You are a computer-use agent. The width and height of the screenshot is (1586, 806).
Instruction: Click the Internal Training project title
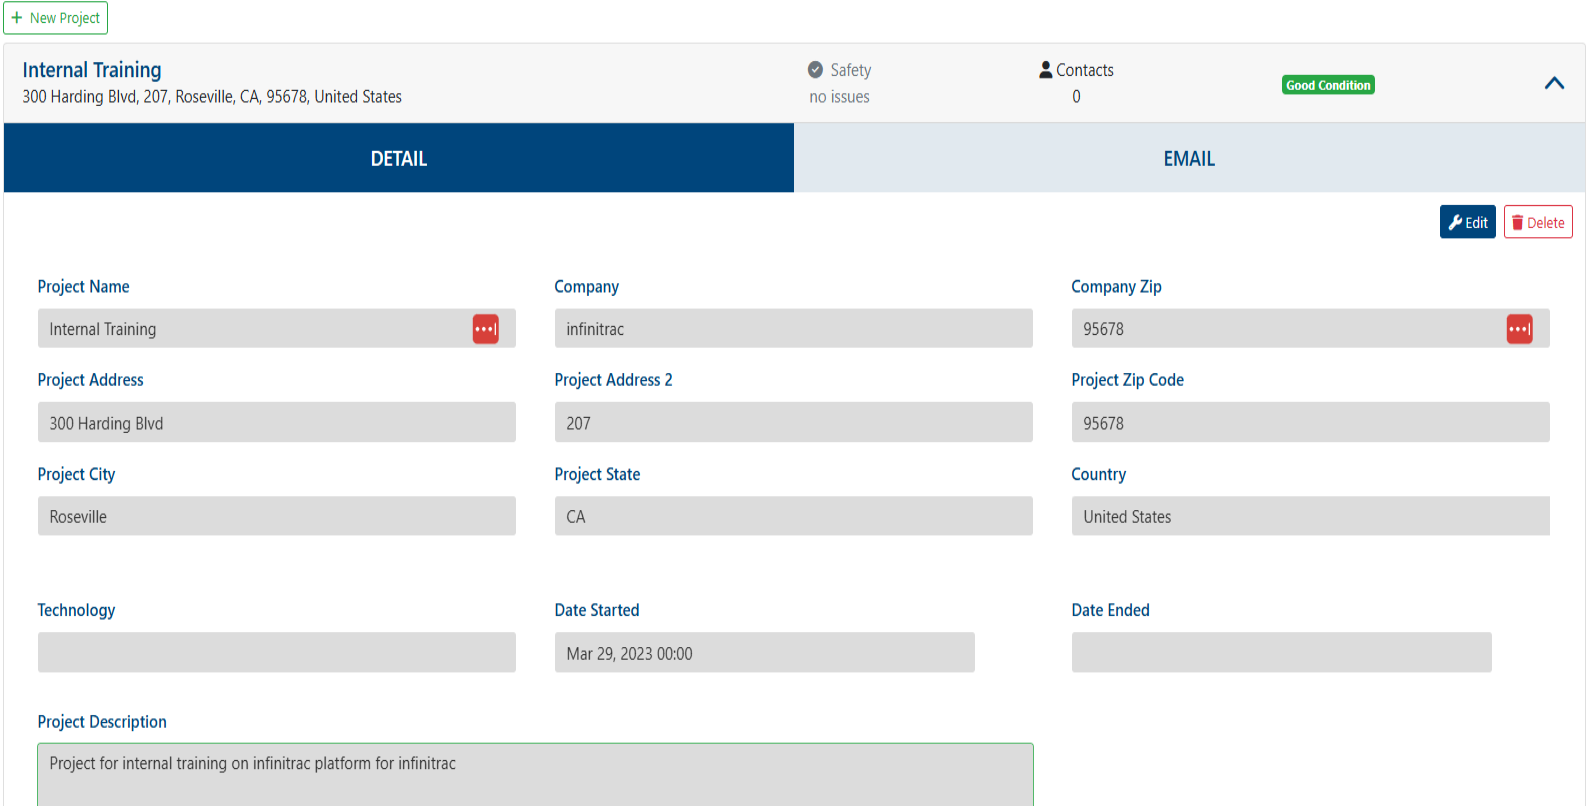click(x=92, y=70)
